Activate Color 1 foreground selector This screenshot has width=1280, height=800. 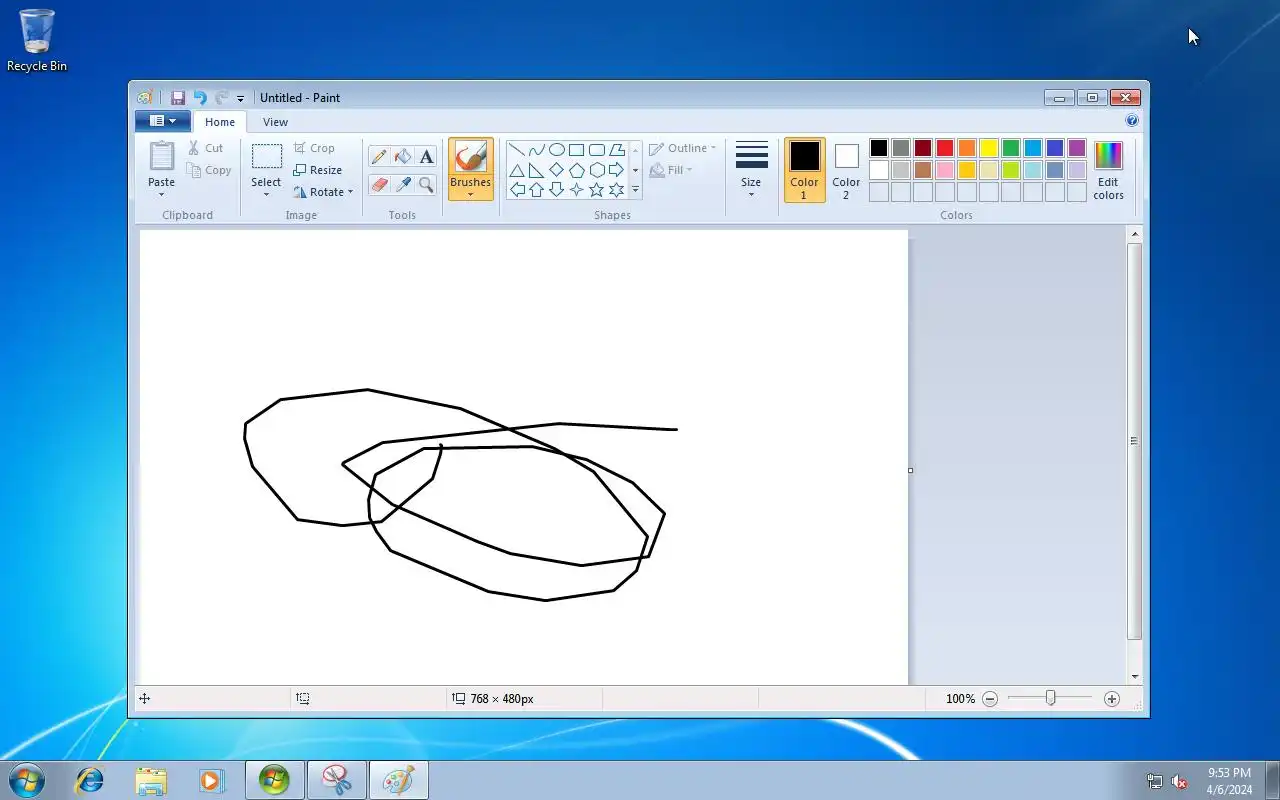pos(804,170)
